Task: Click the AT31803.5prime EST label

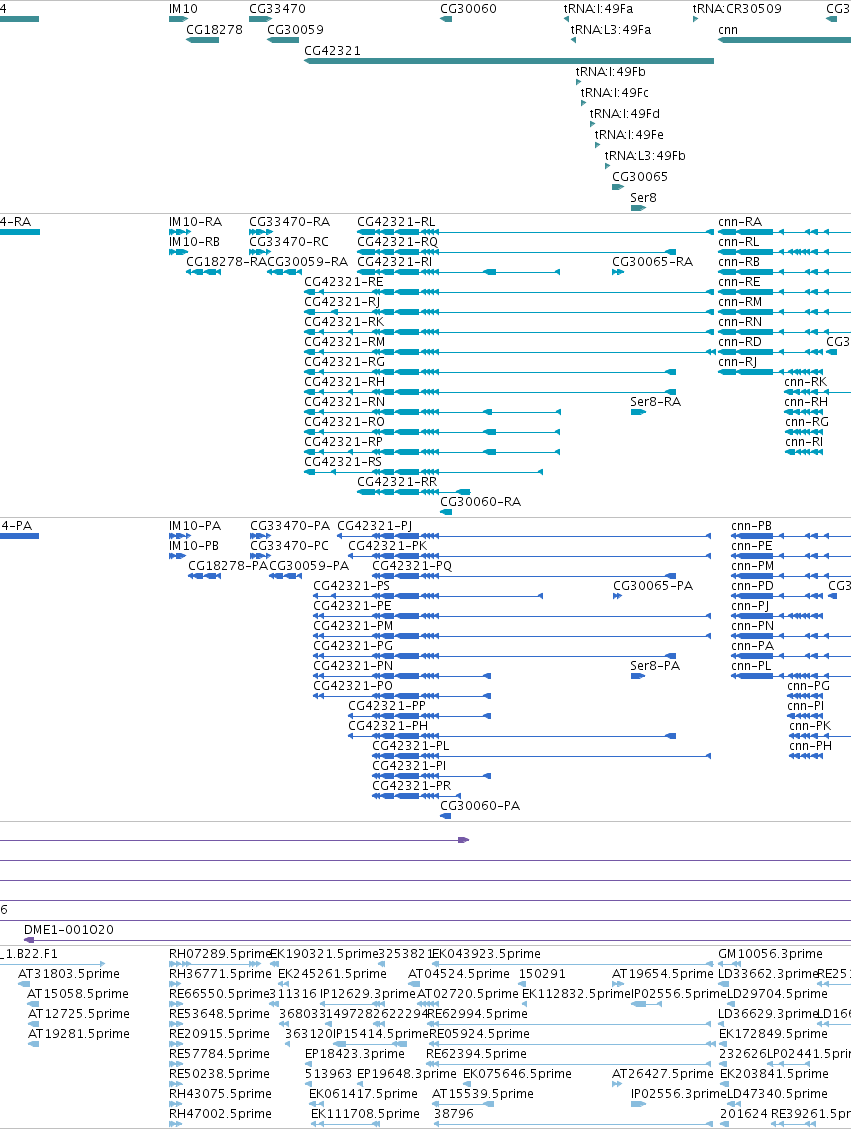Action: [68, 973]
